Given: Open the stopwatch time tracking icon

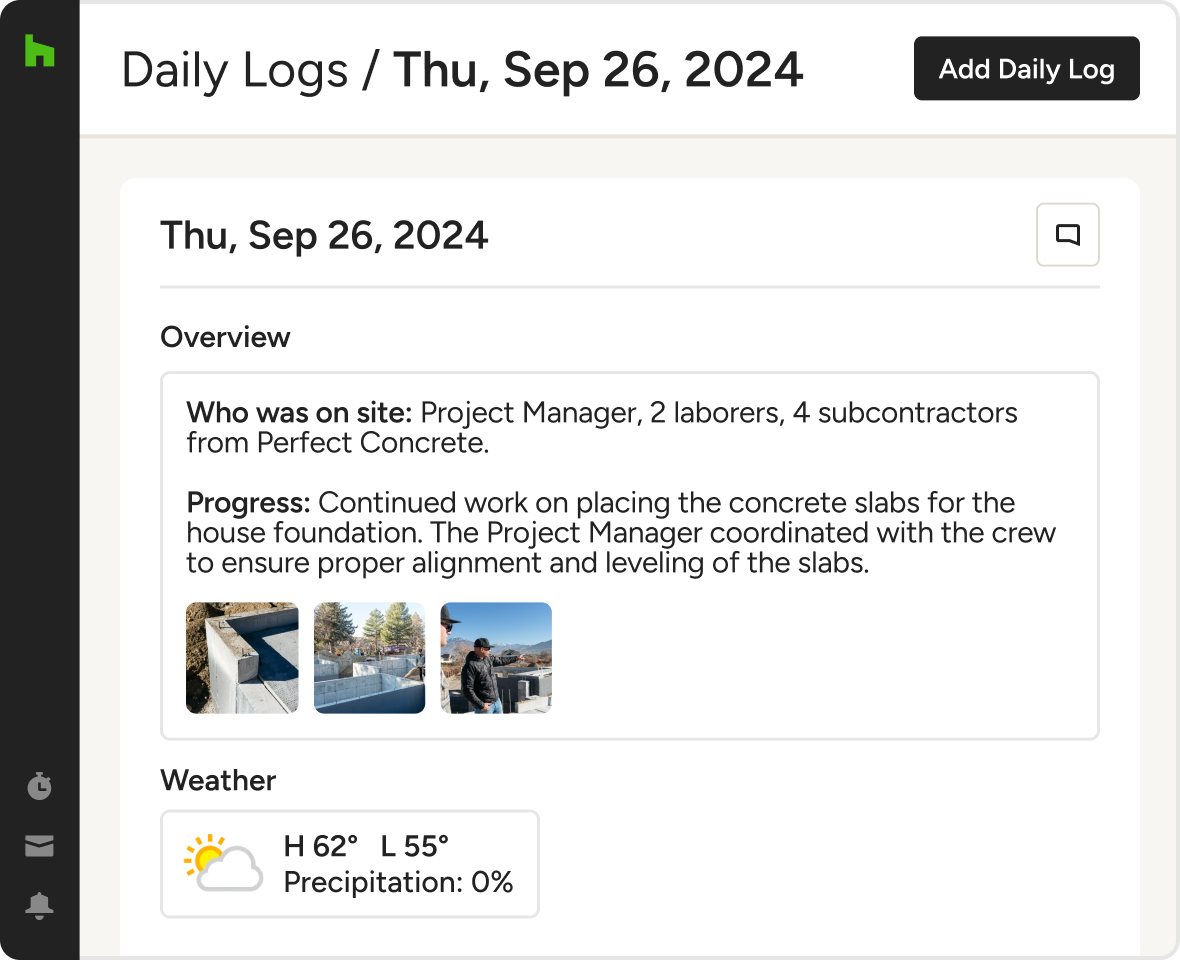Looking at the screenshot, I should pos(39,786).
